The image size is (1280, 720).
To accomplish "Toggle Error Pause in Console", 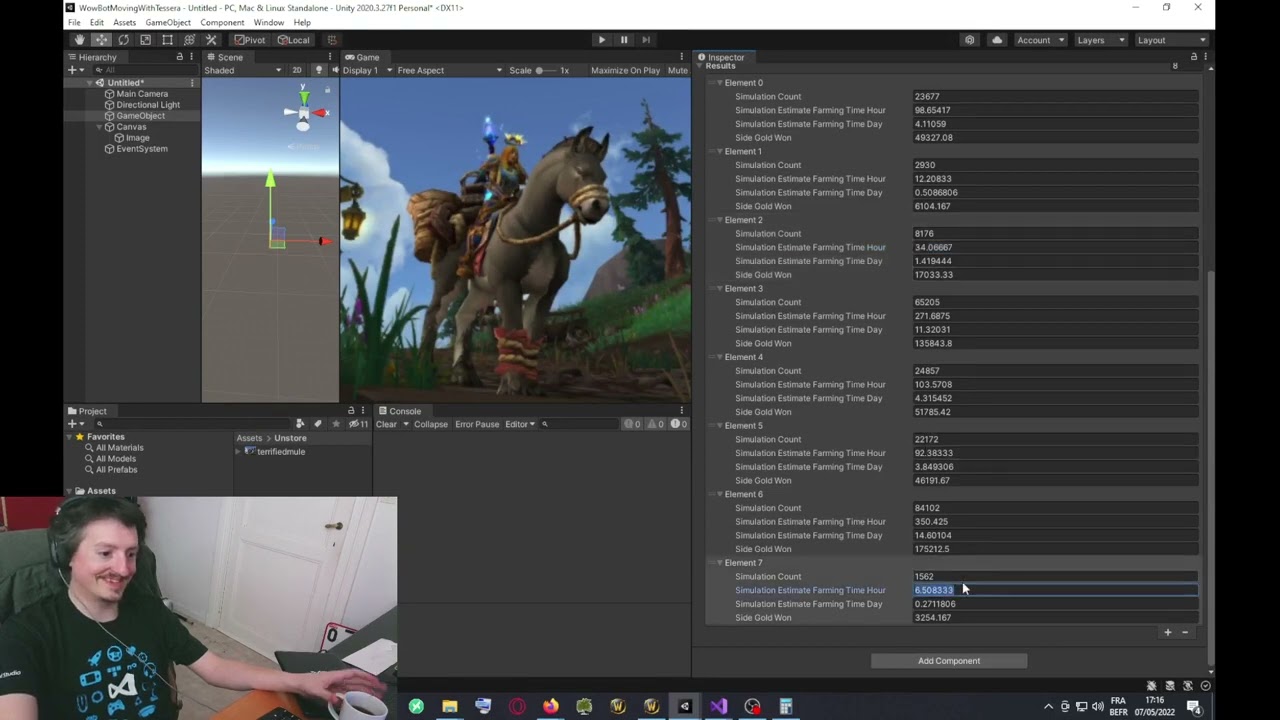I will tap(477, 424).
